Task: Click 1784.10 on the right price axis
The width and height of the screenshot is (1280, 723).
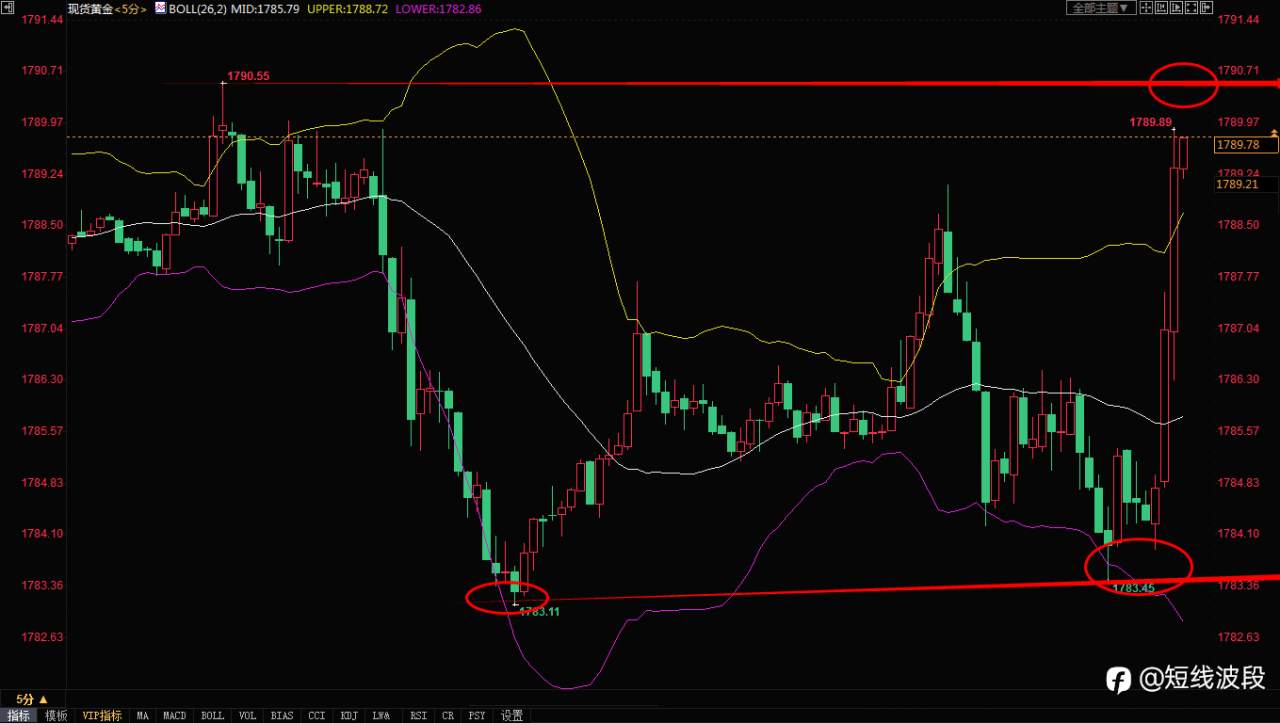Action: pyautogui.click(x=1238, y=534)
